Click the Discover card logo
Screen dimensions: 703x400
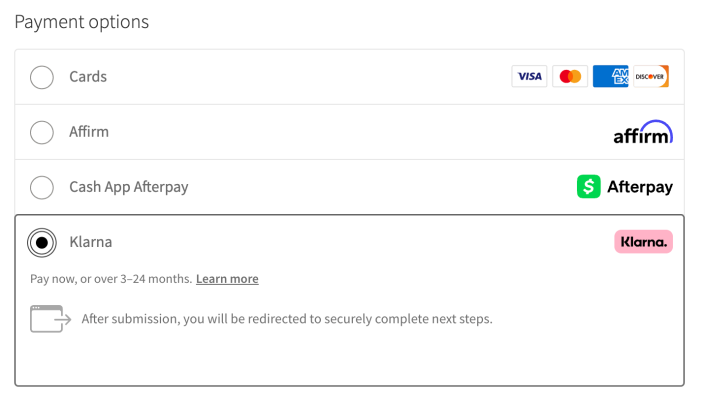[x=651, y=77]
